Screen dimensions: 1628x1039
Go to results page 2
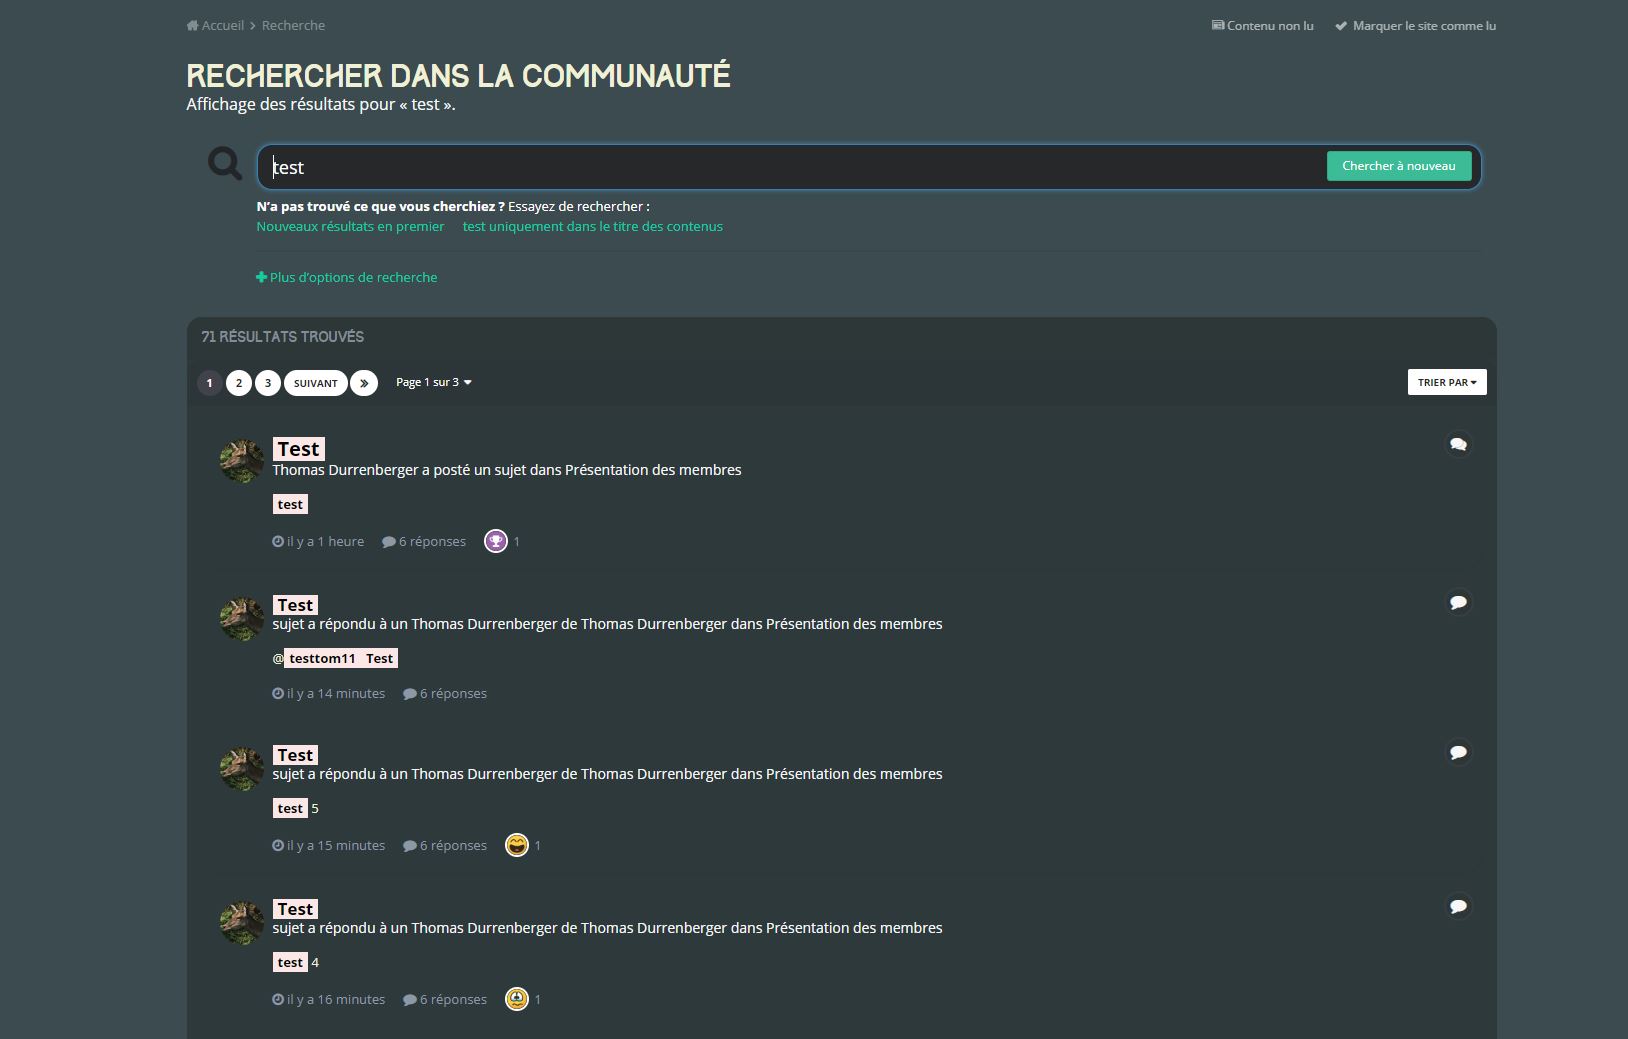click(x=239, y=383)
